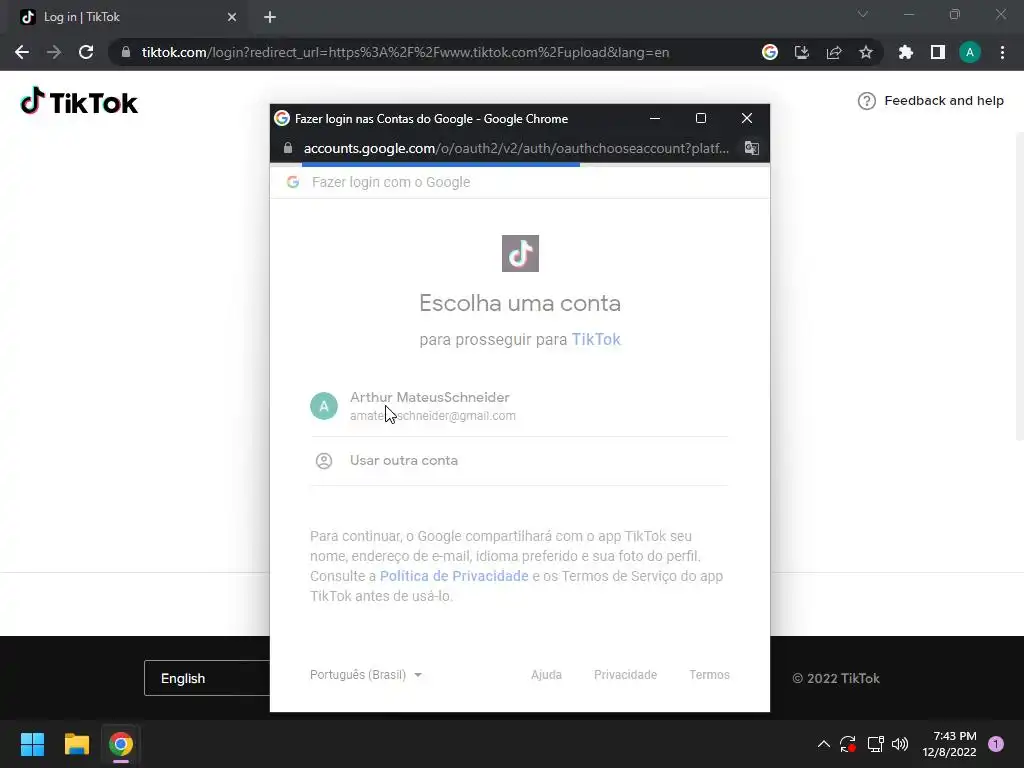This screenshot has width=1024, height=768.
Task: Select the Log in | TikTok tab
Action: [x=127, y=17]
